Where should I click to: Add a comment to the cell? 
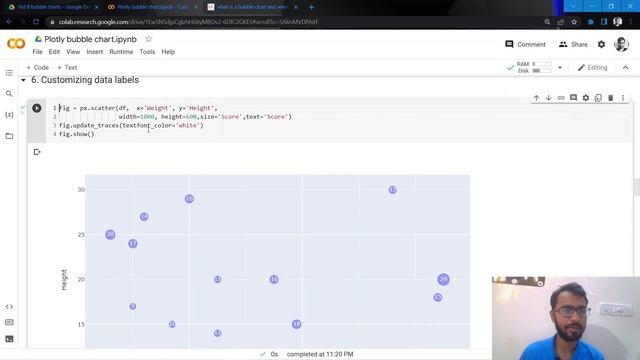[573, 98]
